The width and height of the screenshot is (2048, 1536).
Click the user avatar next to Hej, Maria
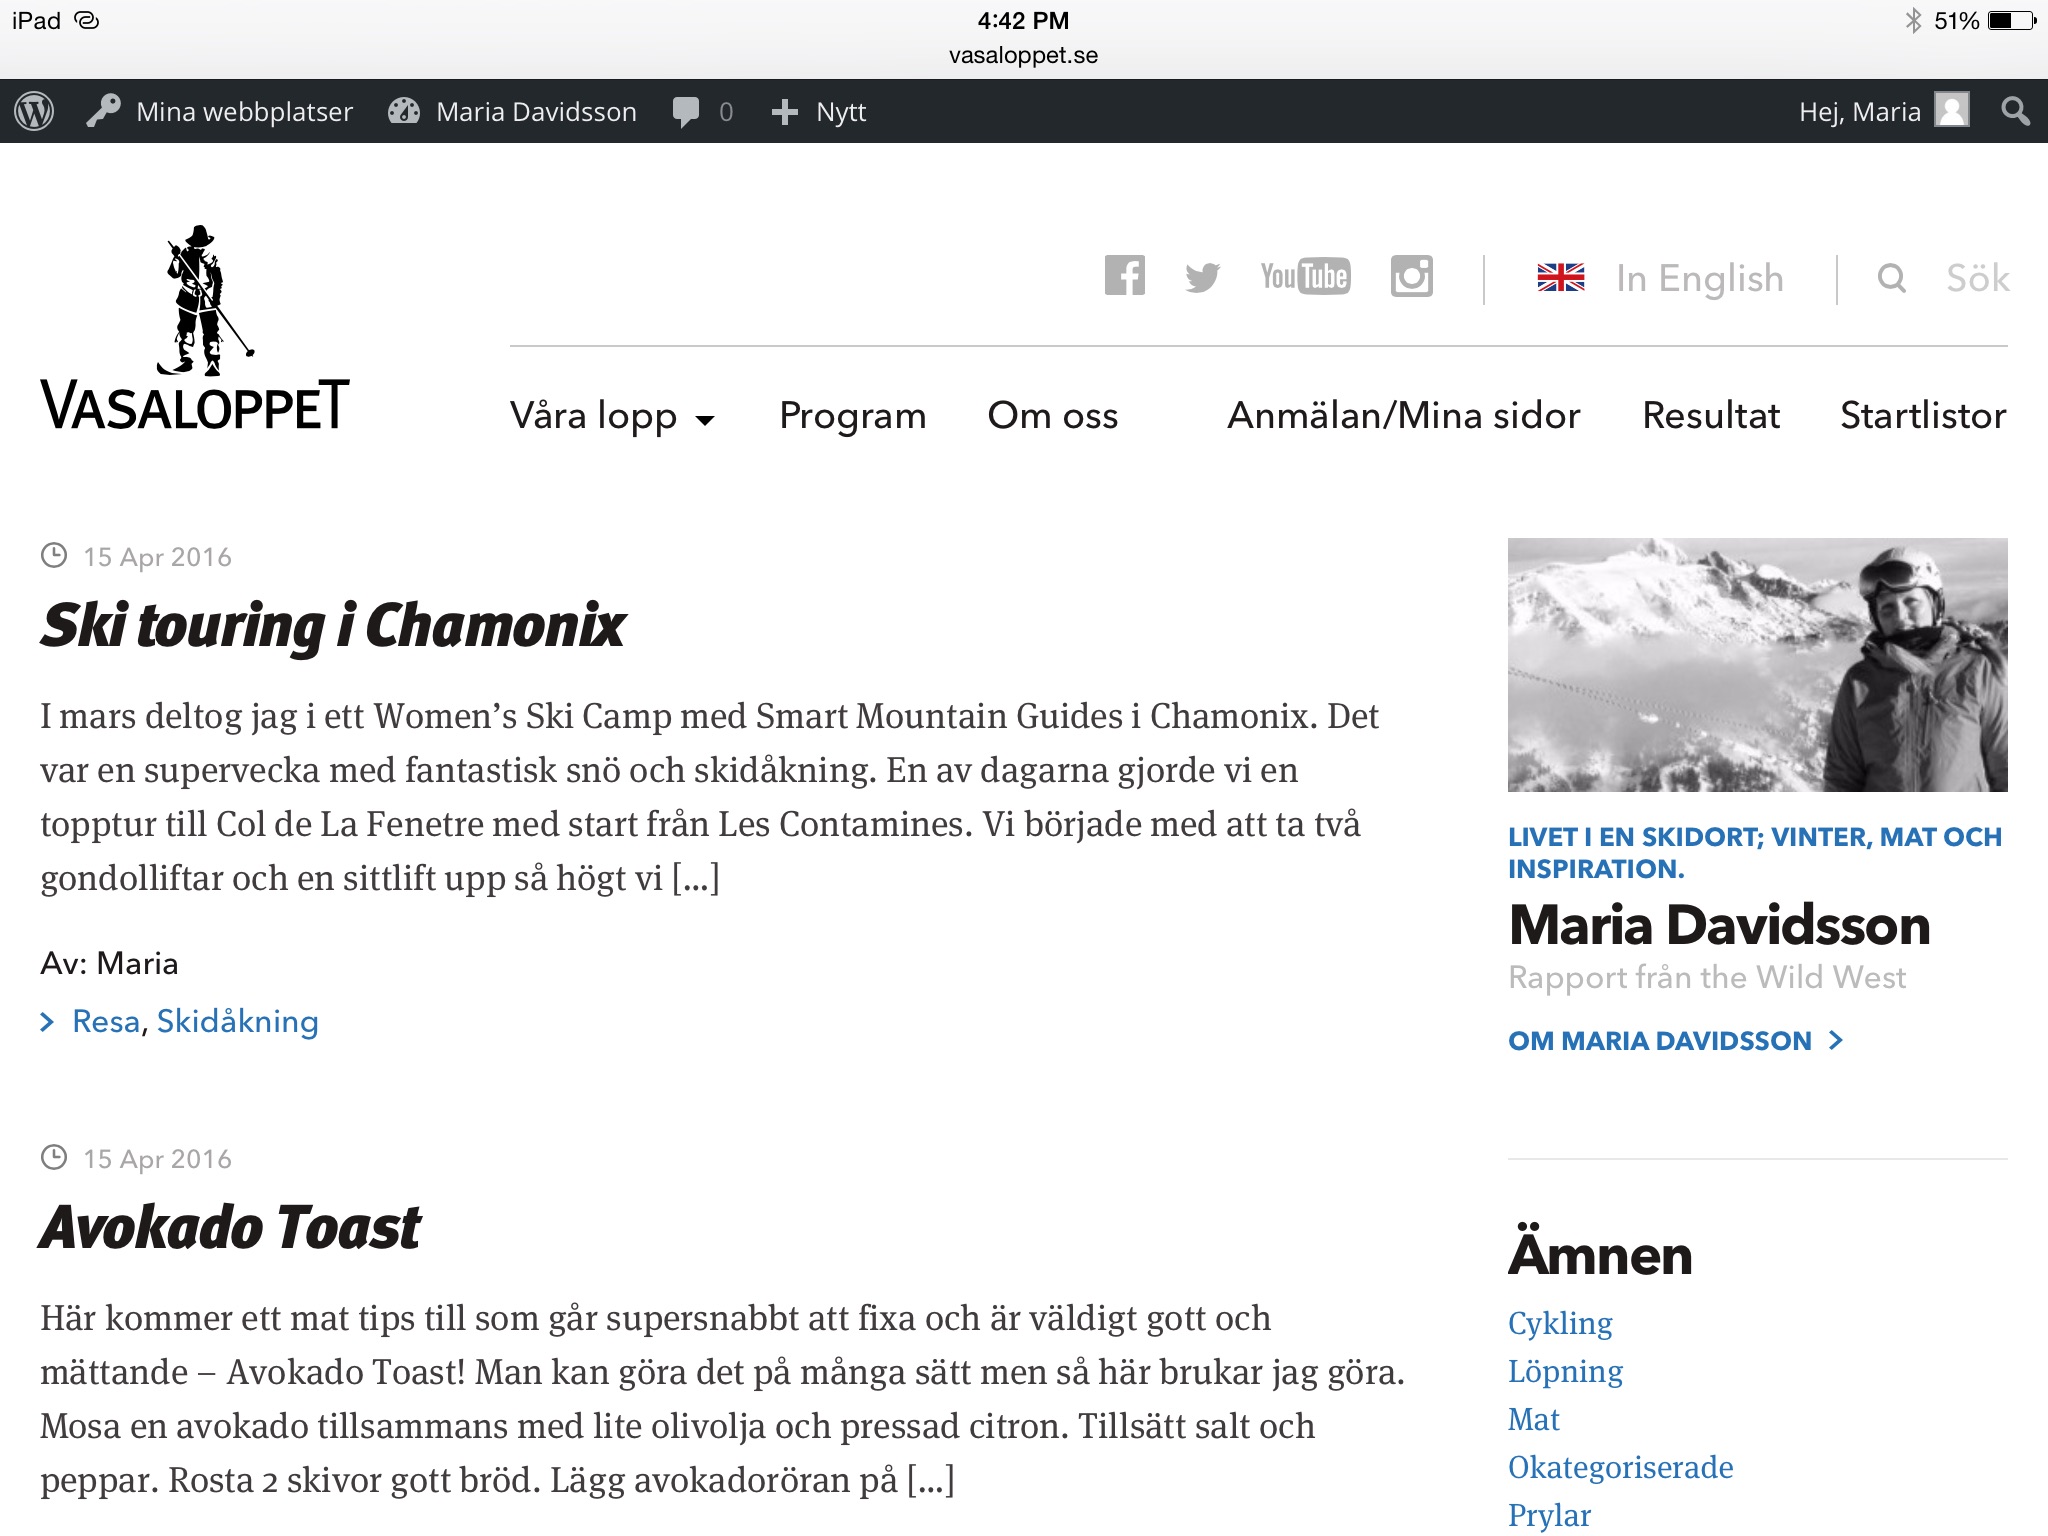coord(1951,110)
